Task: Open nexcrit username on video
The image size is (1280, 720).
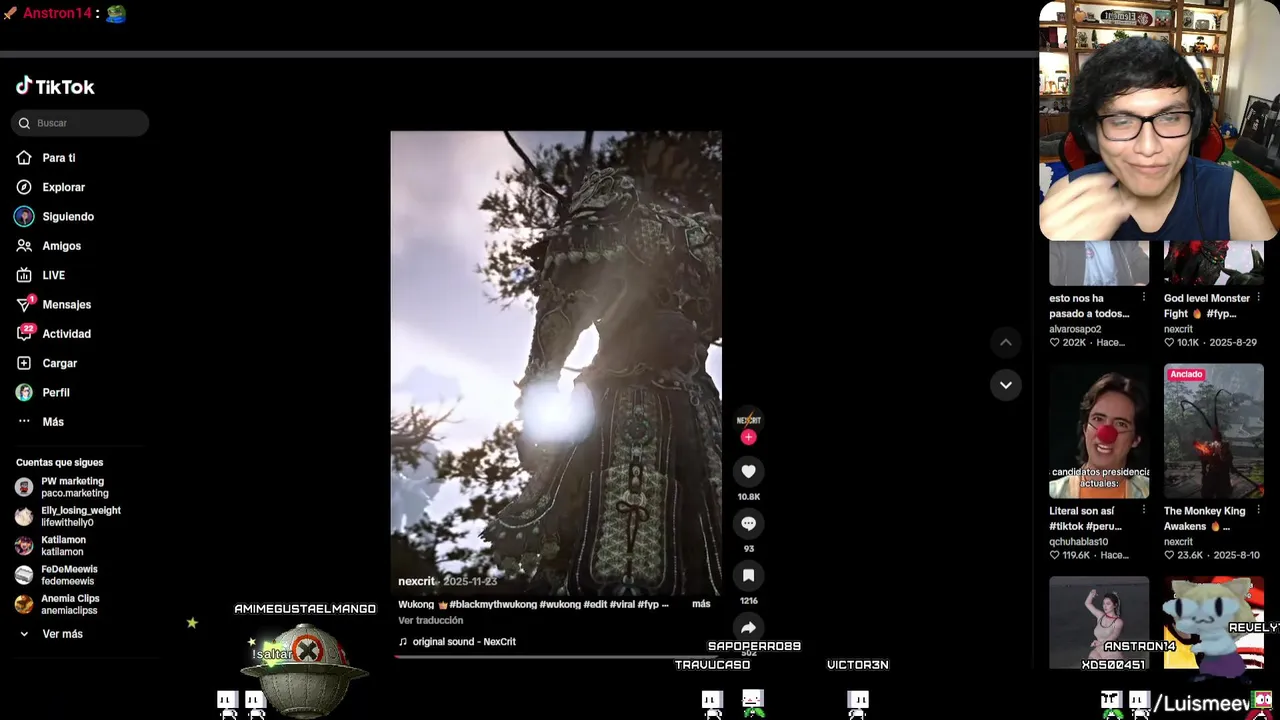Action: pyautogui.click(x=417, y=581)
